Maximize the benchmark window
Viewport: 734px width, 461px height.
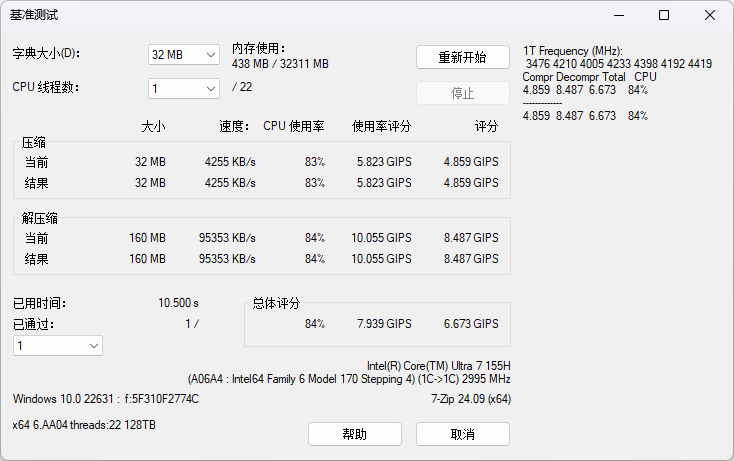[x=664, y=15]
